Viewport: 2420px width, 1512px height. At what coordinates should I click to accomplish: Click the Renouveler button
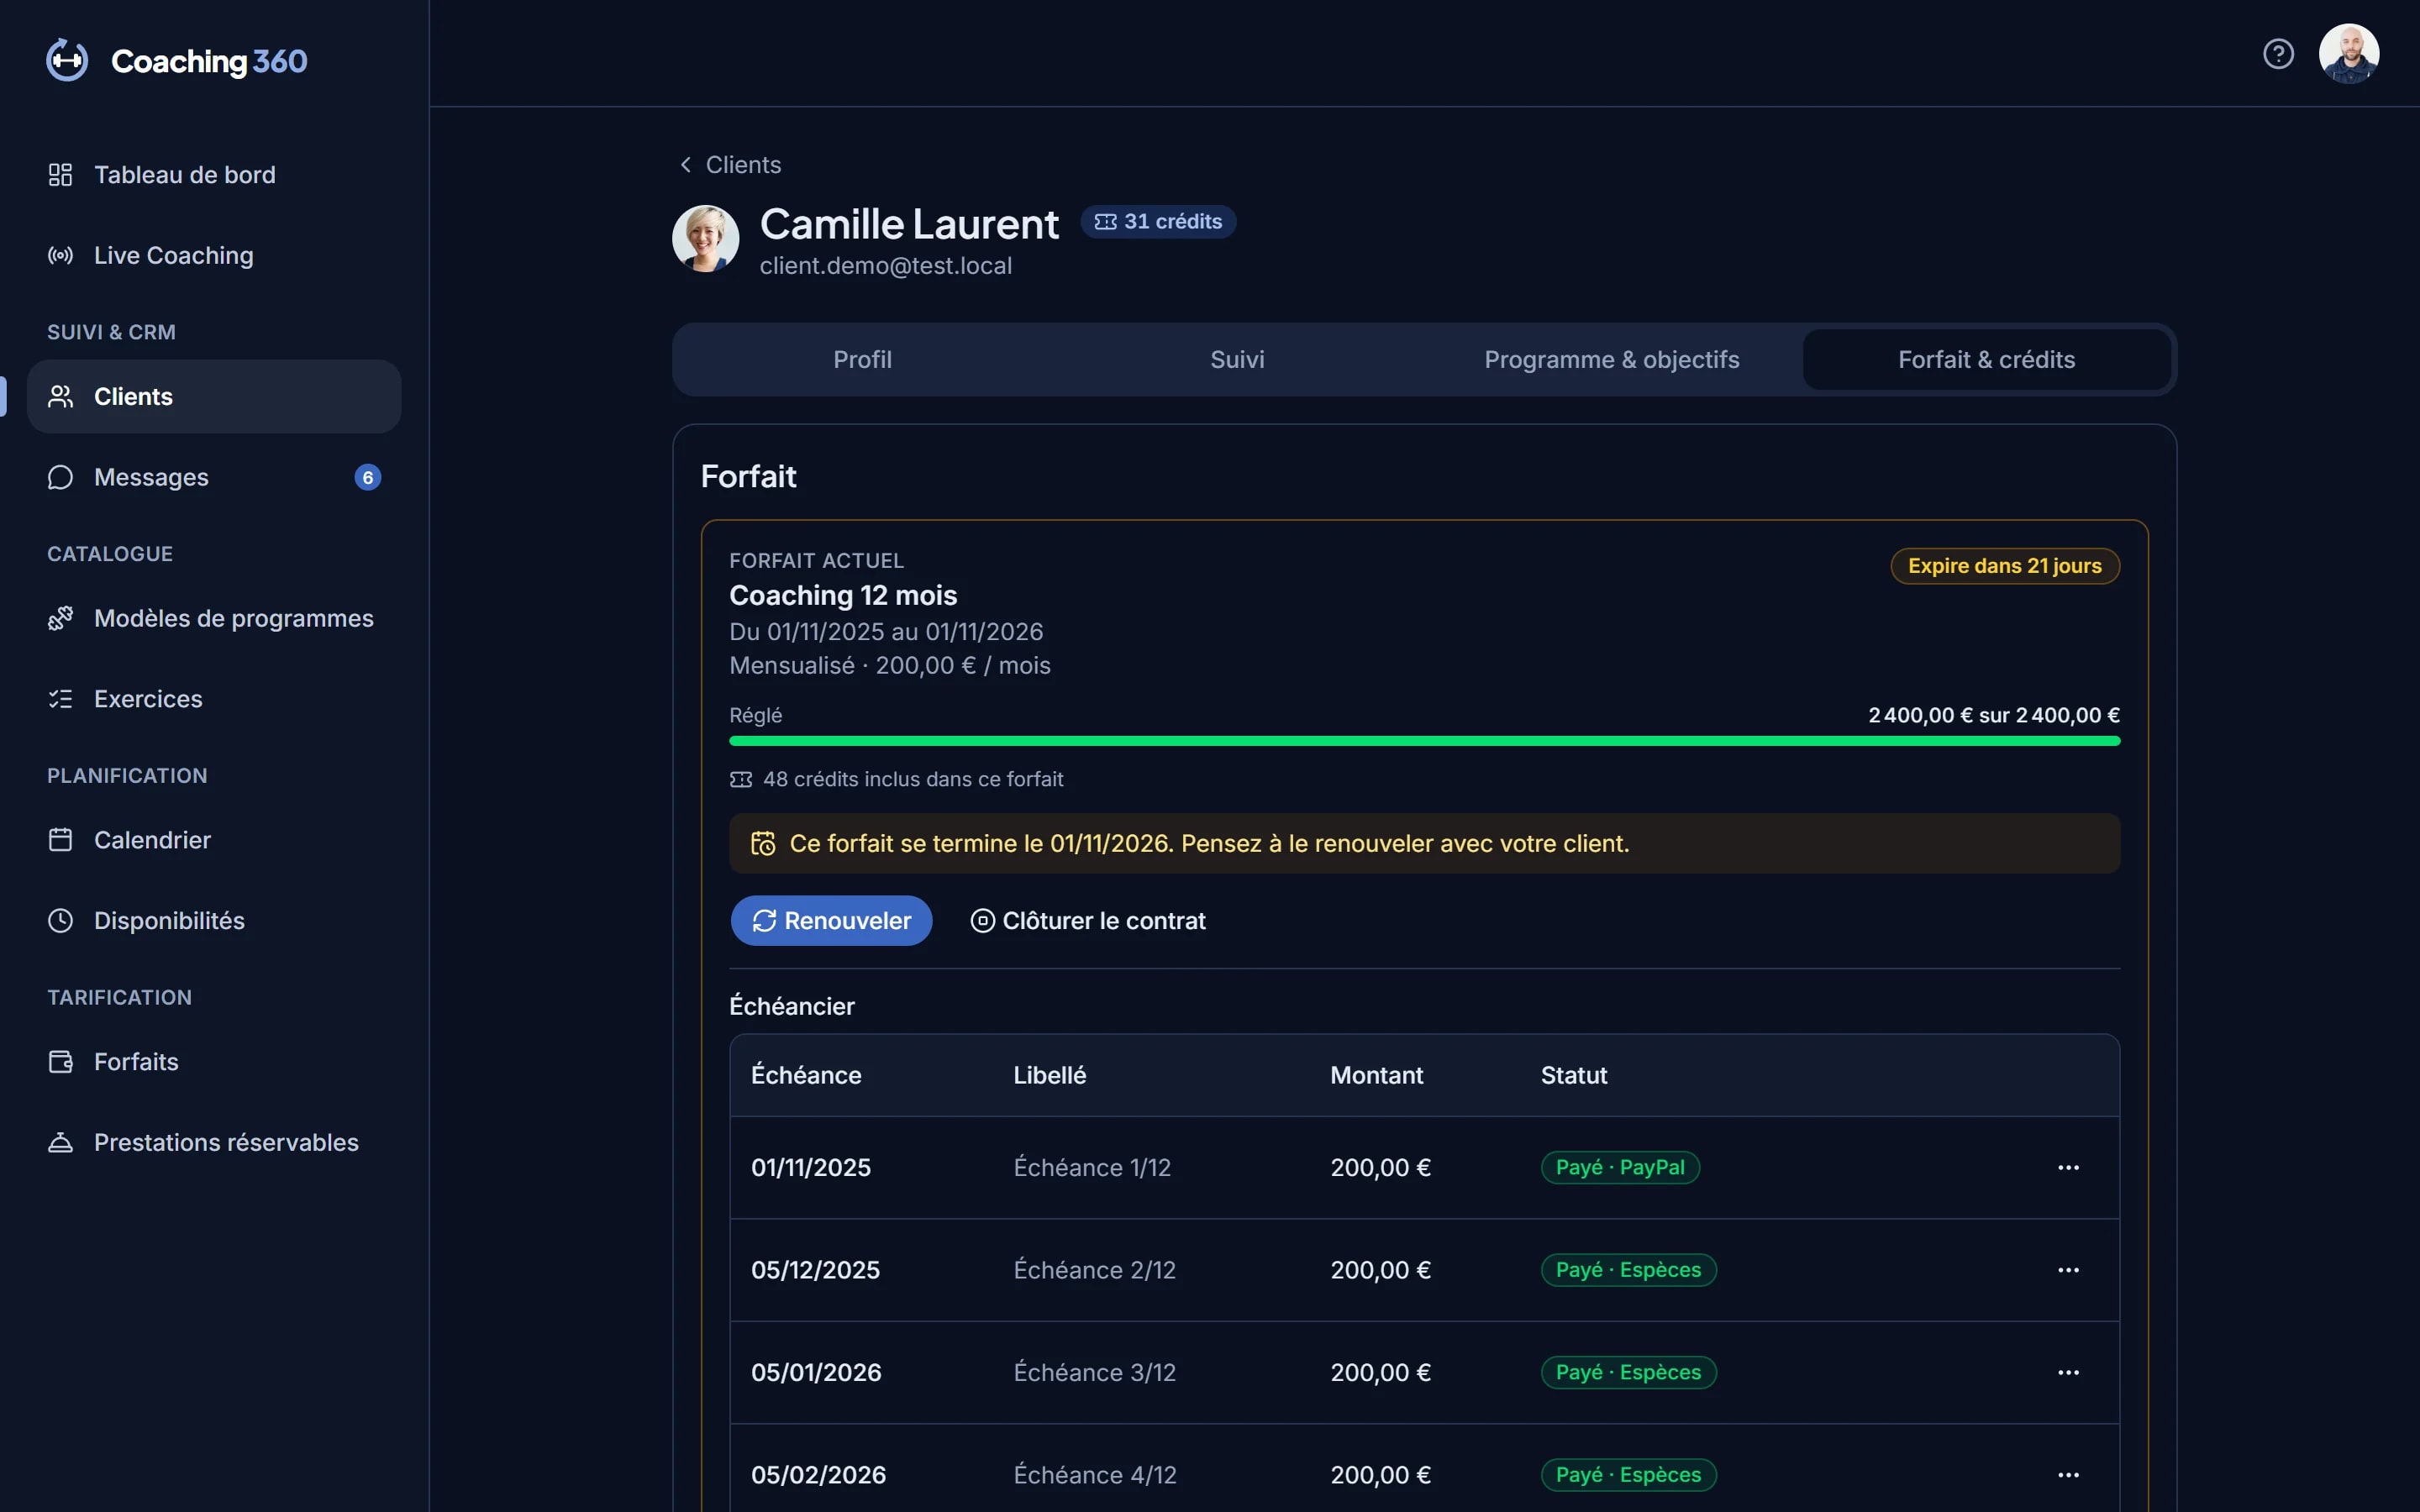click(x=831, y=921)
